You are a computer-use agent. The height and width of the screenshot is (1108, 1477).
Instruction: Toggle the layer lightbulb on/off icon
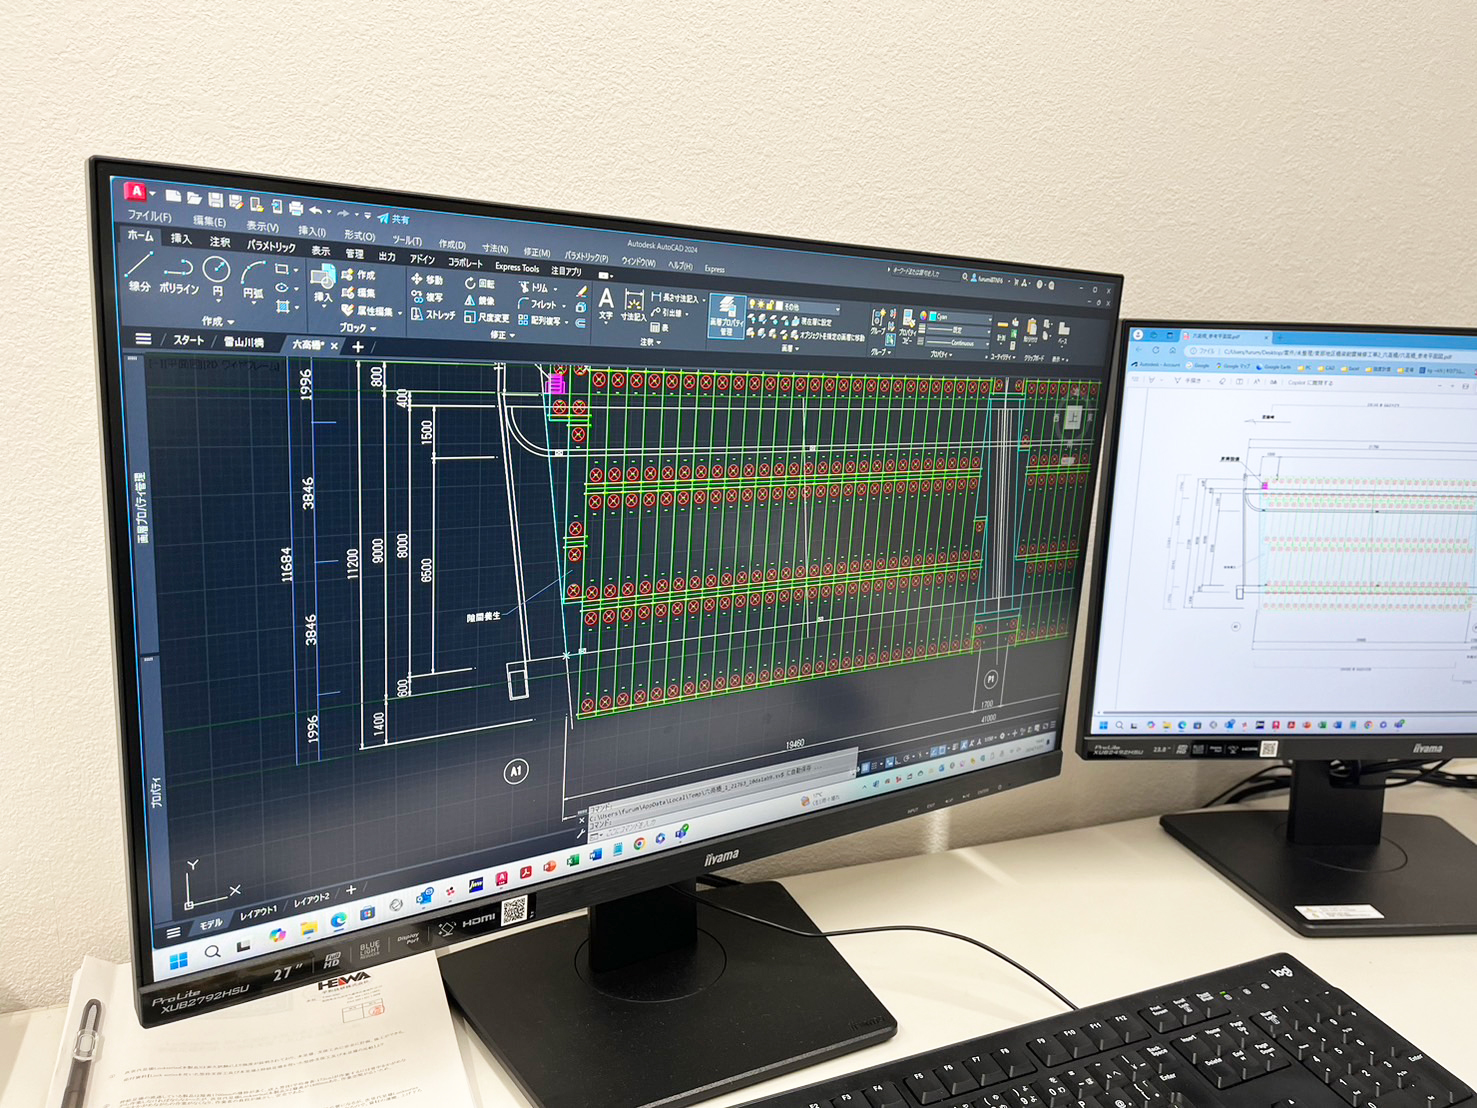(x=752, y=303)
